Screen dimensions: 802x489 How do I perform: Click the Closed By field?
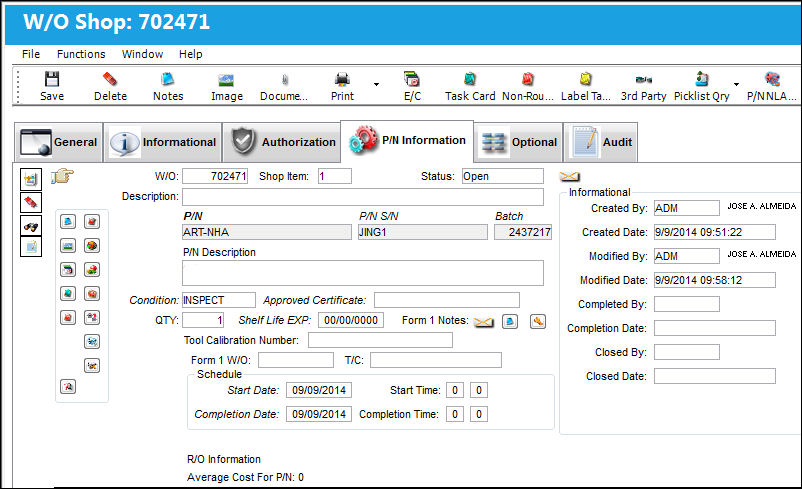(x=687, y=352)
